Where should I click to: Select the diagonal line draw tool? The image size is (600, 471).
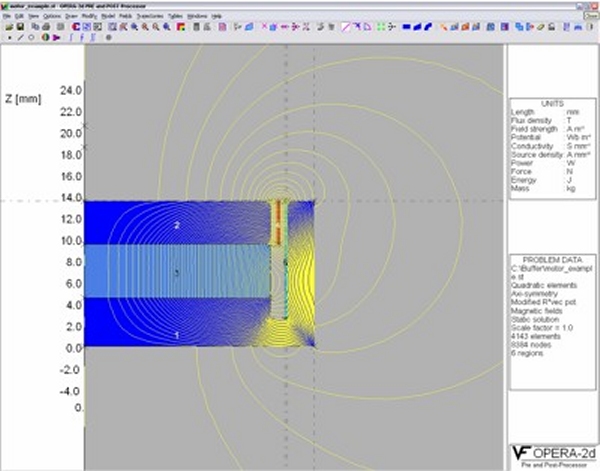[21, 37]
